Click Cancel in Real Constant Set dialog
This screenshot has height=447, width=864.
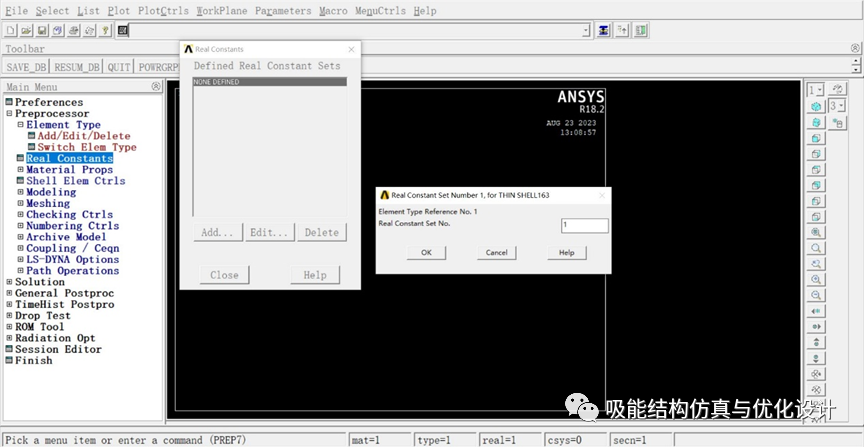tap(496, 252)
